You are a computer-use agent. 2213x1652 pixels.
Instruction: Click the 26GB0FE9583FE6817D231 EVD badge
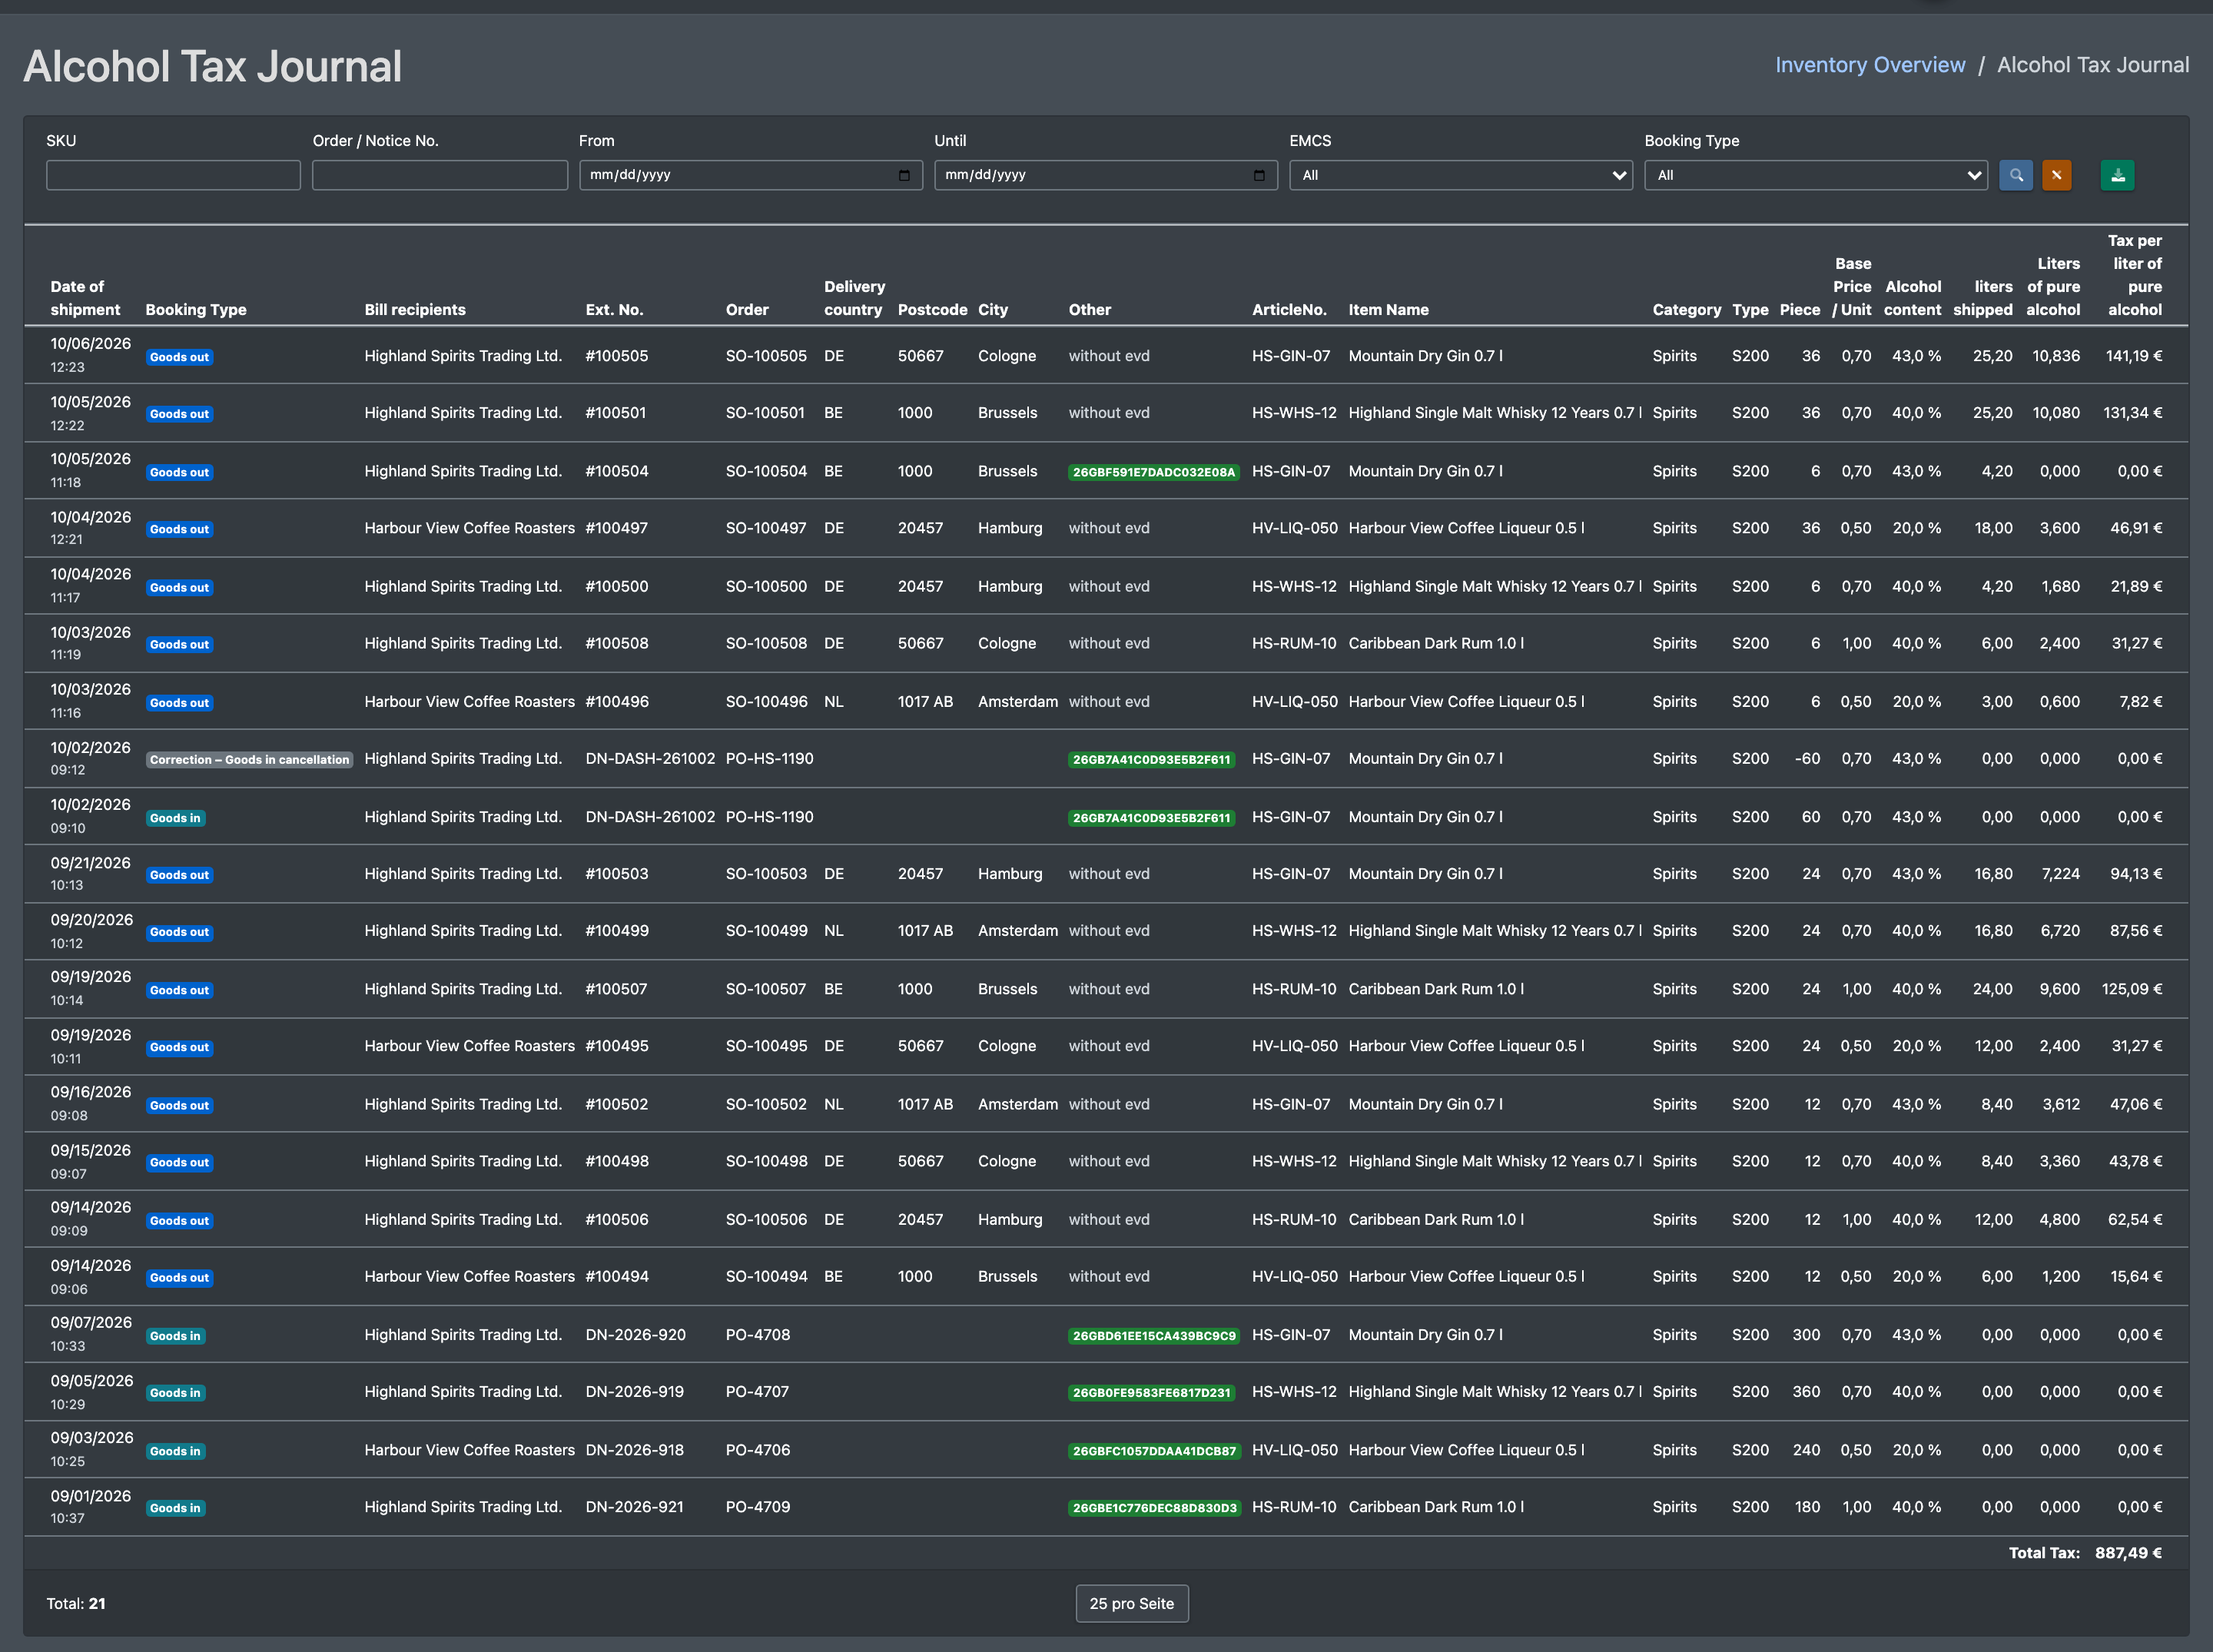click(1151, 1393)
